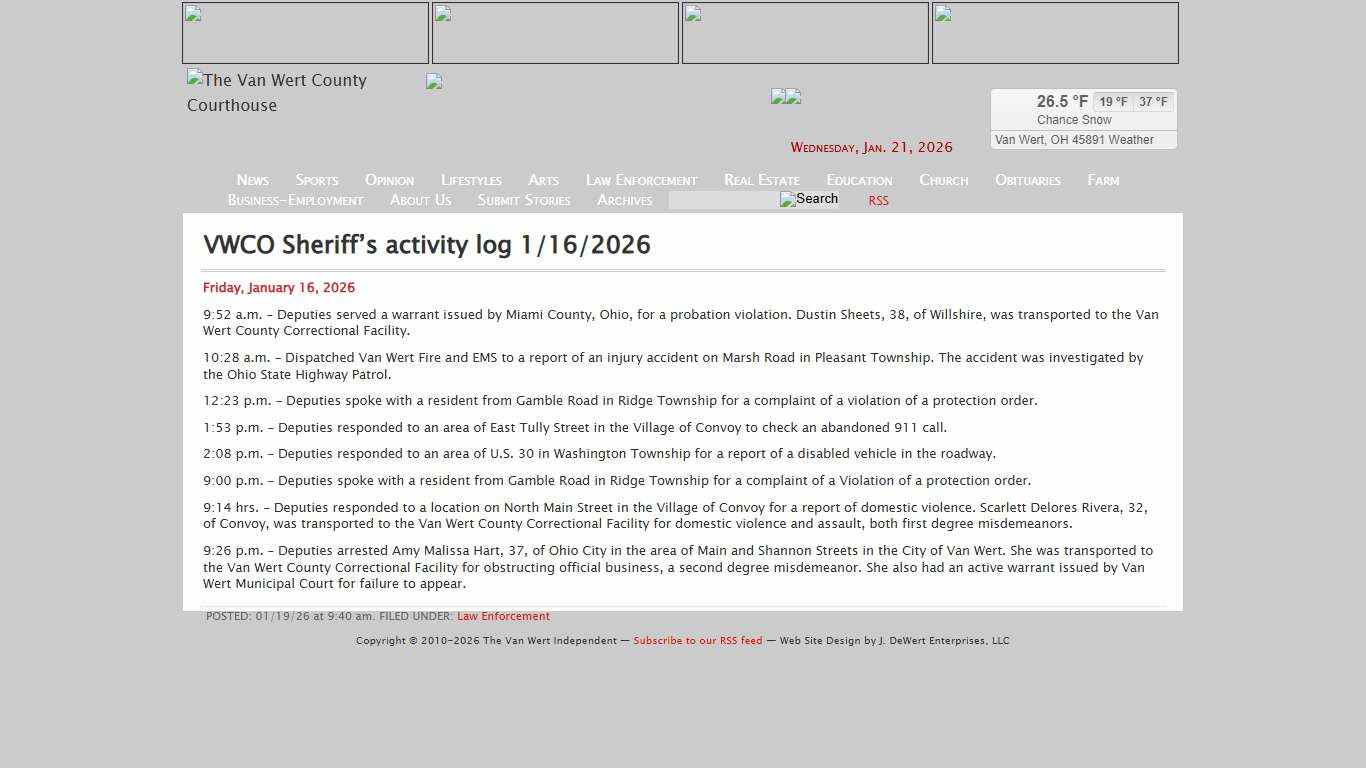Open the Business-Employment section
The height and width of the screenshot is (768, 1366).
[295, 200]
